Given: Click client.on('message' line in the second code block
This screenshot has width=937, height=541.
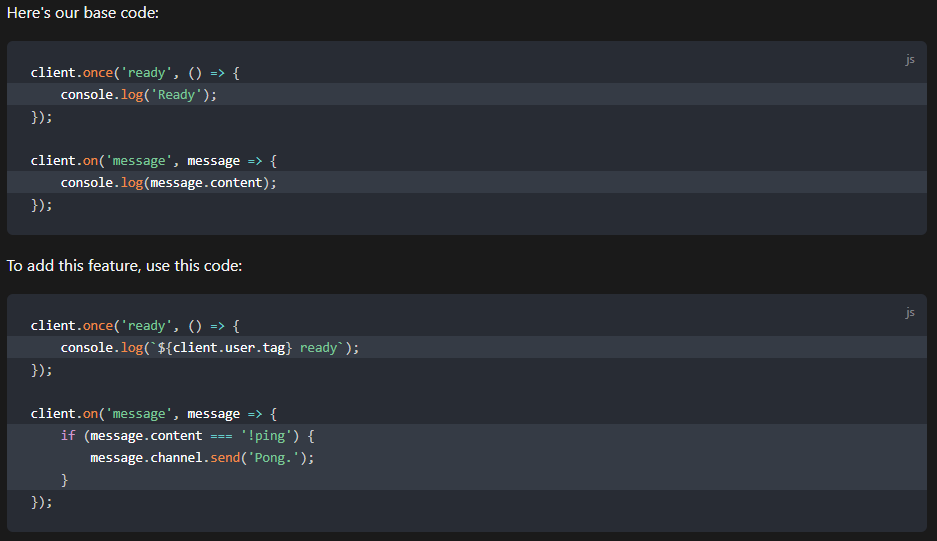Looking at the screenshot, I should coord(154,413).
